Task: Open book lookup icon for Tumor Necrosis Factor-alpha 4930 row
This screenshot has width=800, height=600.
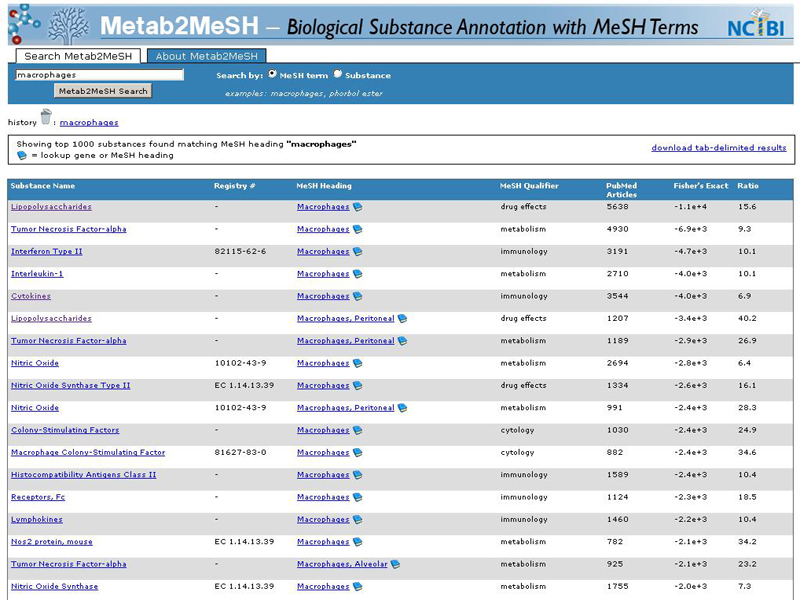Action: (x=358, y=230)
